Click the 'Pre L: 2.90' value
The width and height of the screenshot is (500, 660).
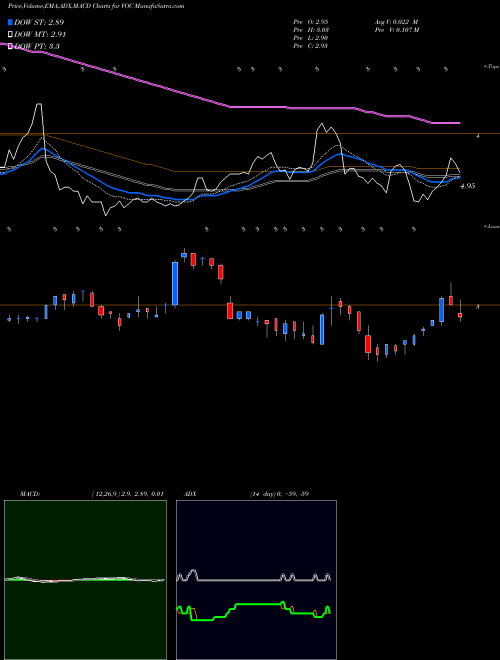click(x=311, y=38)
